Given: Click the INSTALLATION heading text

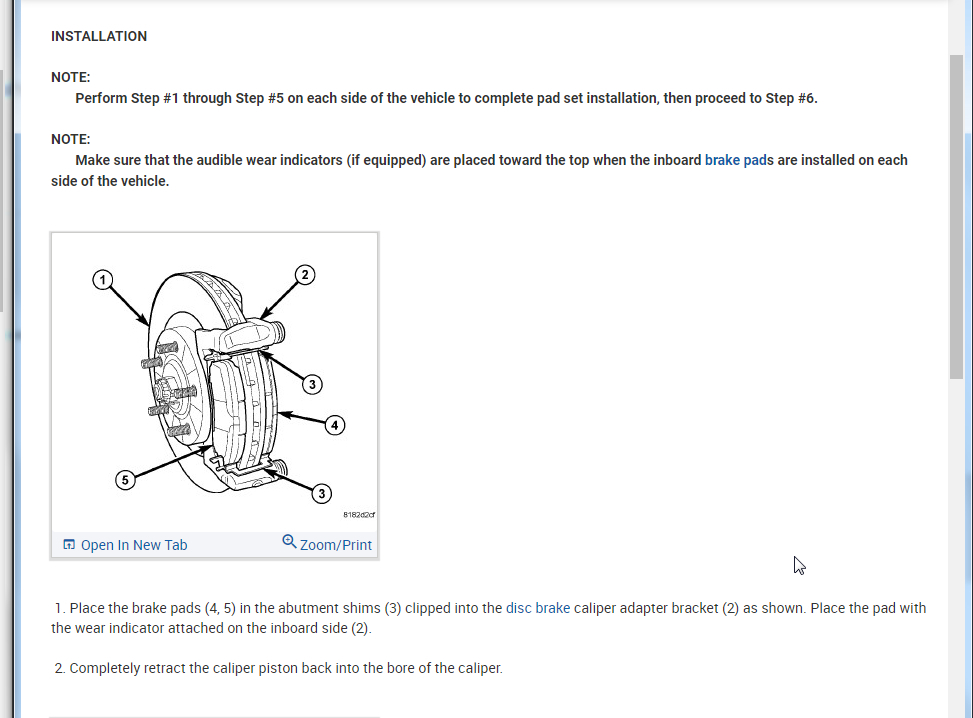Looking at the screenshot, I should click(99, 36).
